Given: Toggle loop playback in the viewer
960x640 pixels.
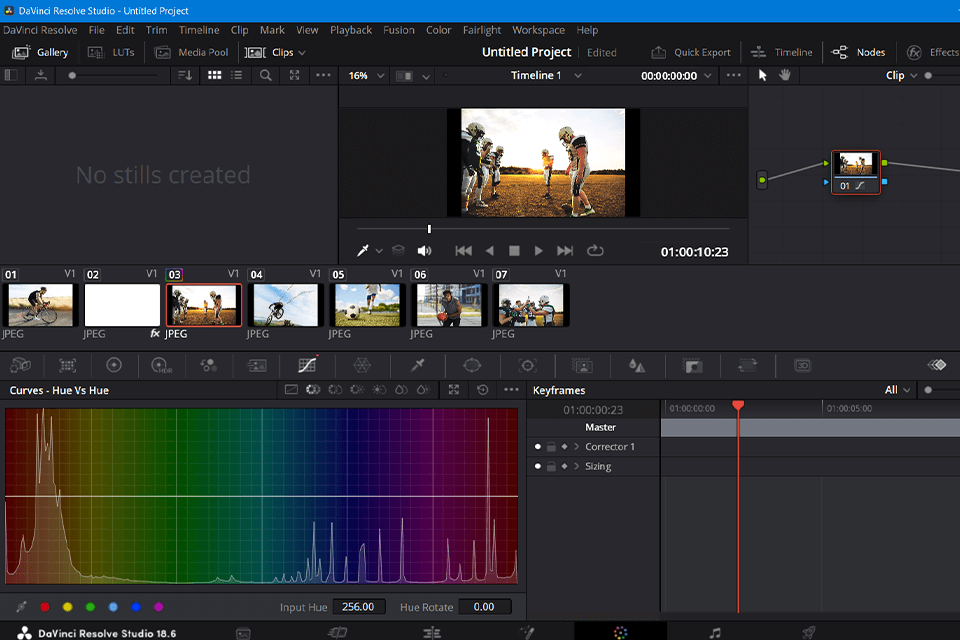Looking at the screenshot, I should (x=596, y=251).
